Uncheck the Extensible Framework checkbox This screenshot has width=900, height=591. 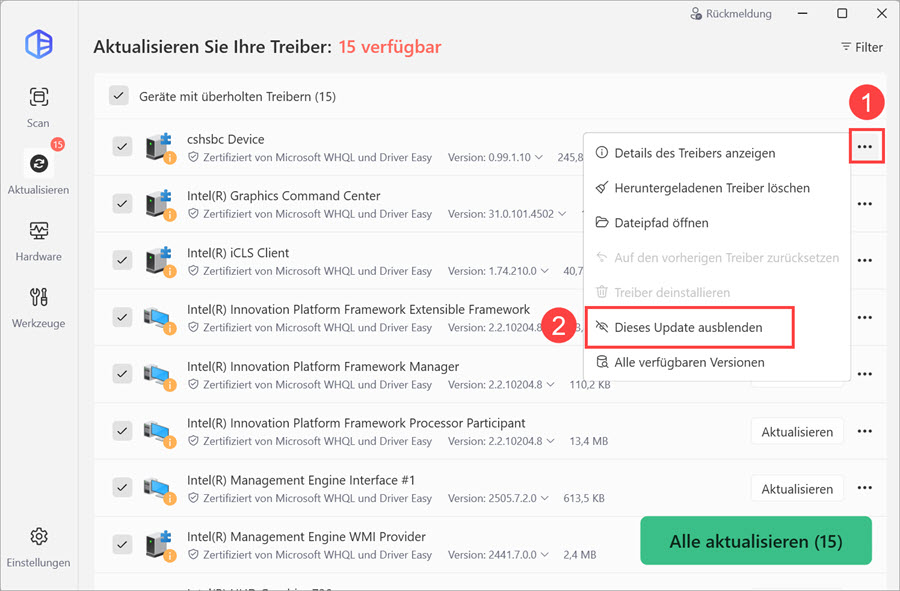pos(122,317)
